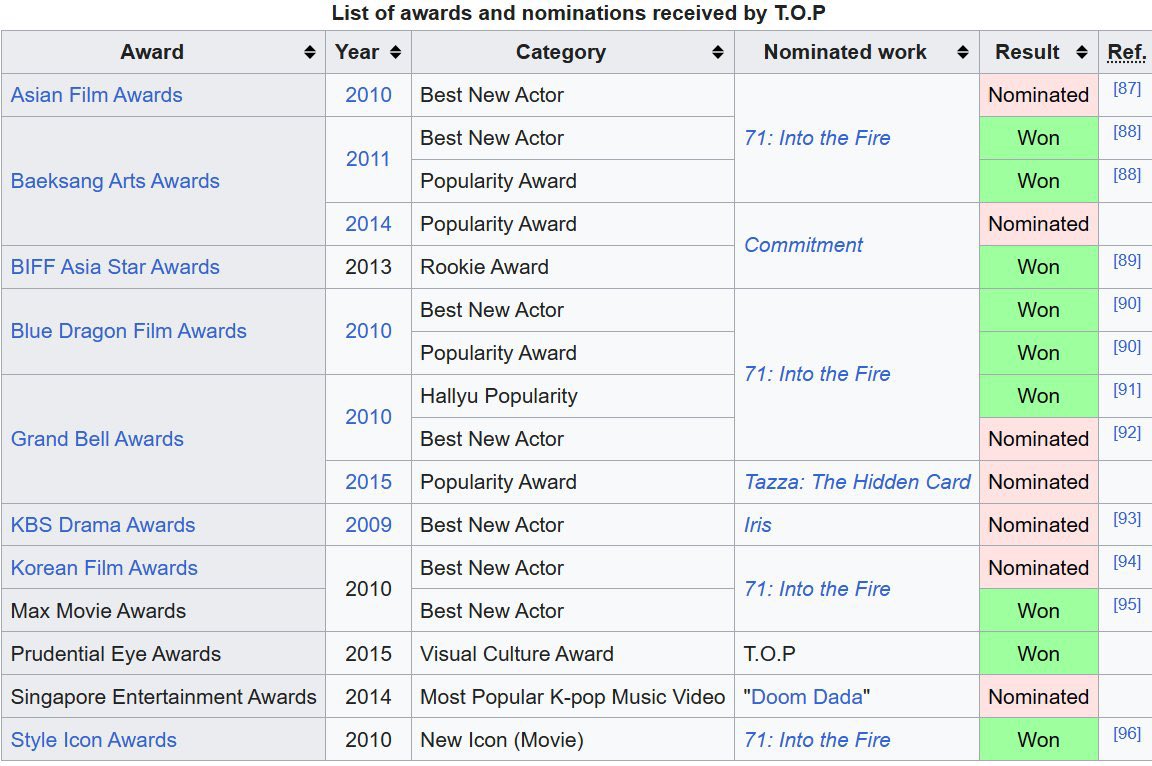The image size is (1152, 766).
Task: Select the Max Movie Awards cell
Action: pyautogui.click(x=163, y=610)
